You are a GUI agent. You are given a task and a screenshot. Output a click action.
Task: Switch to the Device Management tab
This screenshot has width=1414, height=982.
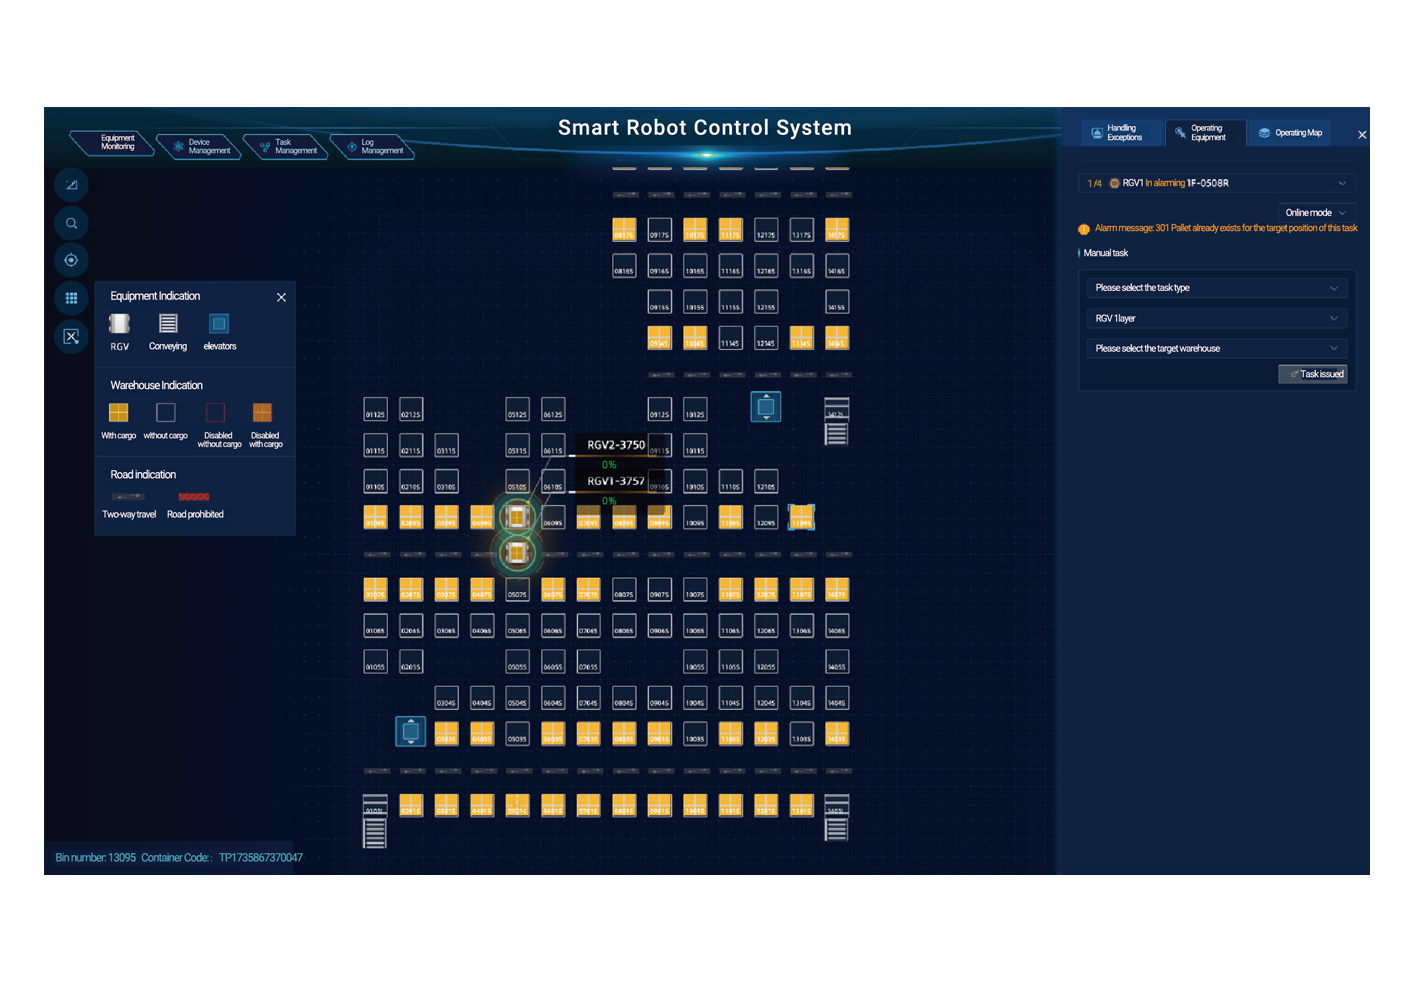click(x=200, y=146)
